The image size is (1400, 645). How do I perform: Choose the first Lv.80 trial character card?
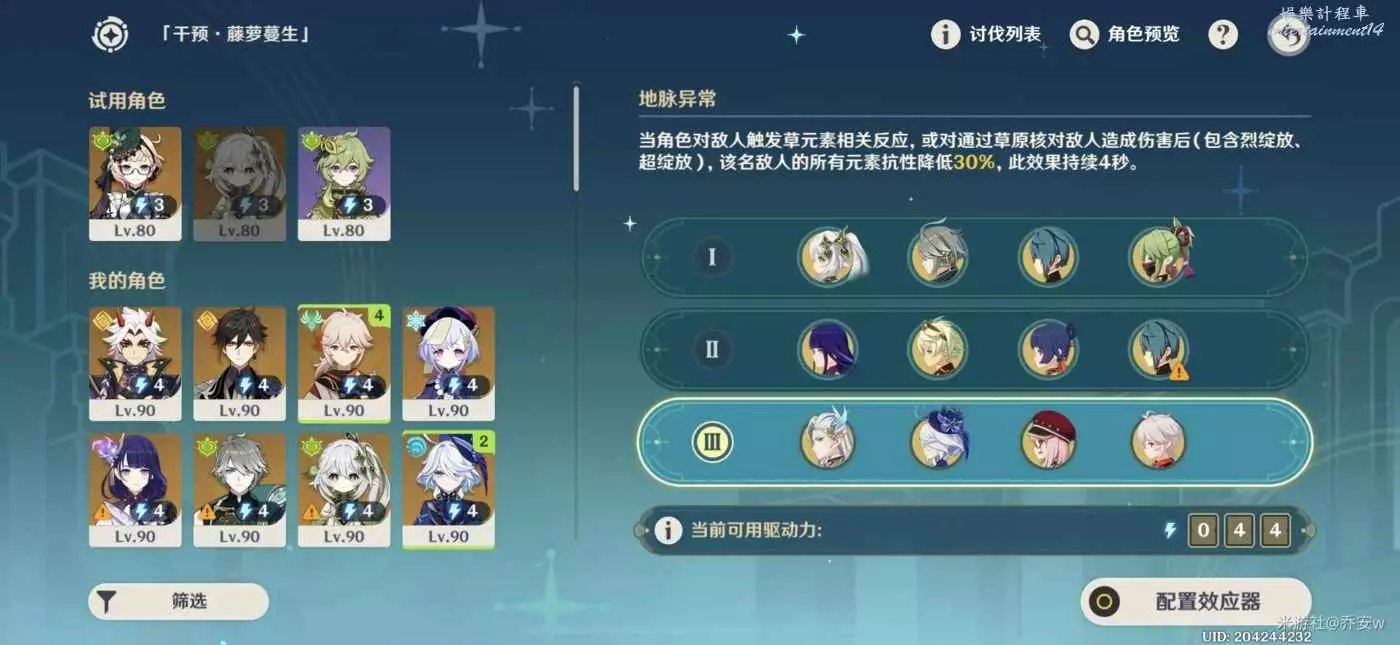tap(135, 184)
